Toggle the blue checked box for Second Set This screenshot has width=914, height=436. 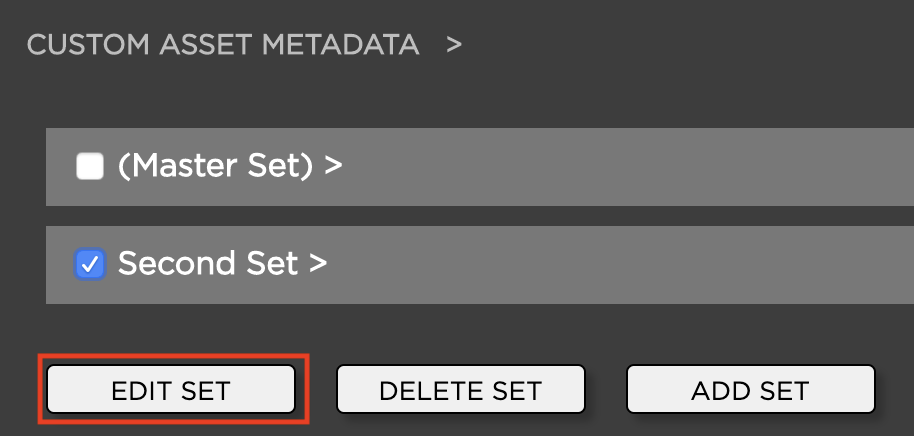91,264
